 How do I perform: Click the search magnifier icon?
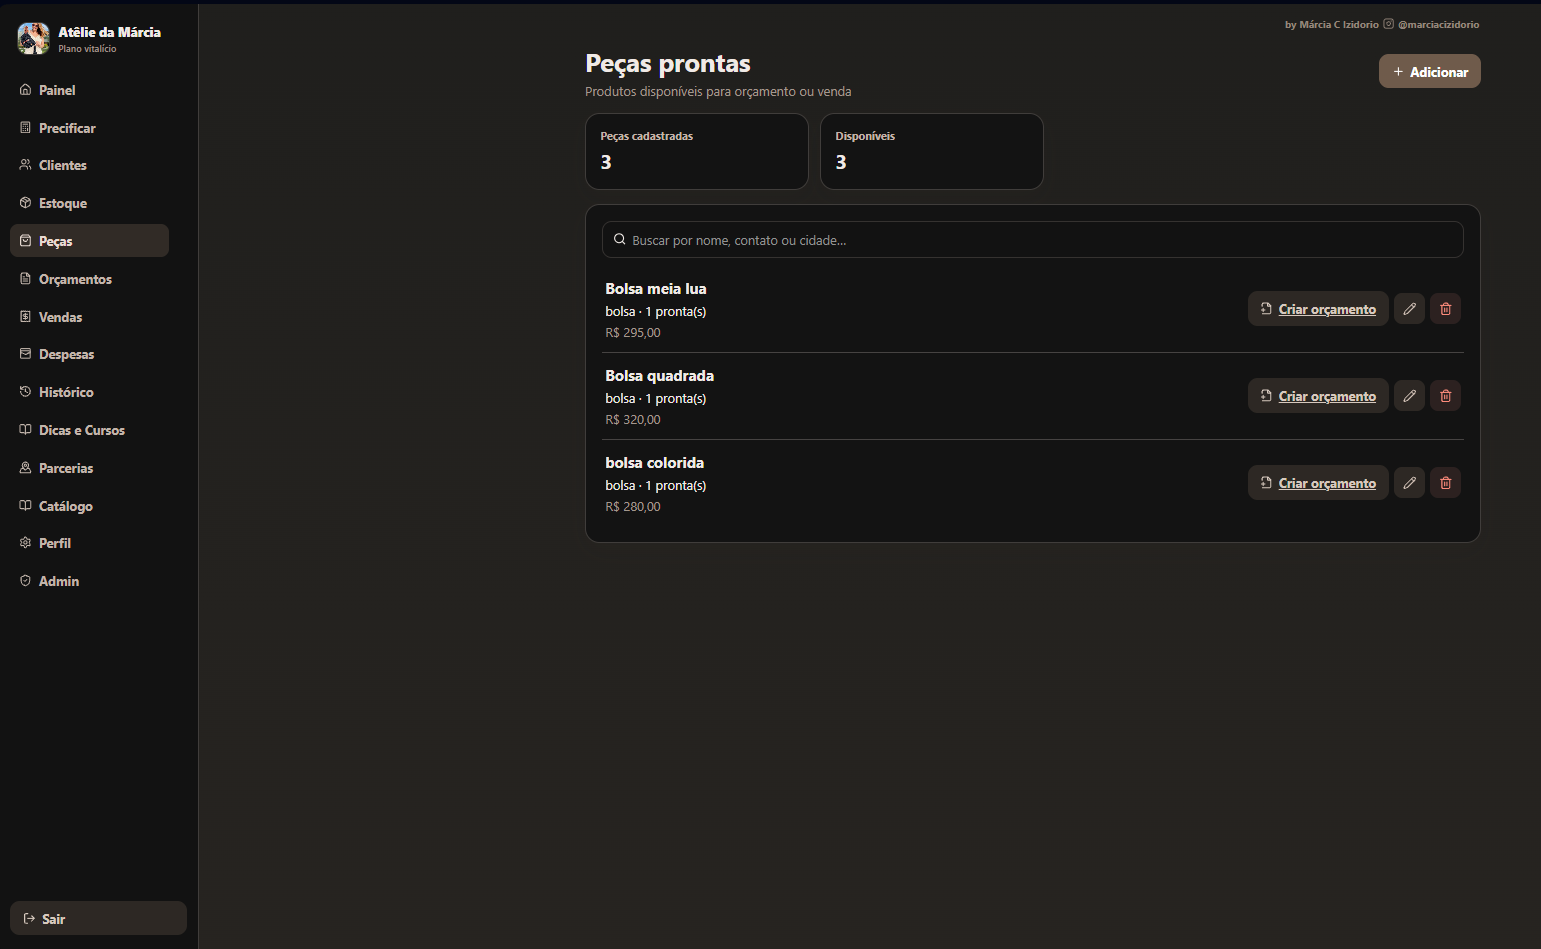coord(620,240)
